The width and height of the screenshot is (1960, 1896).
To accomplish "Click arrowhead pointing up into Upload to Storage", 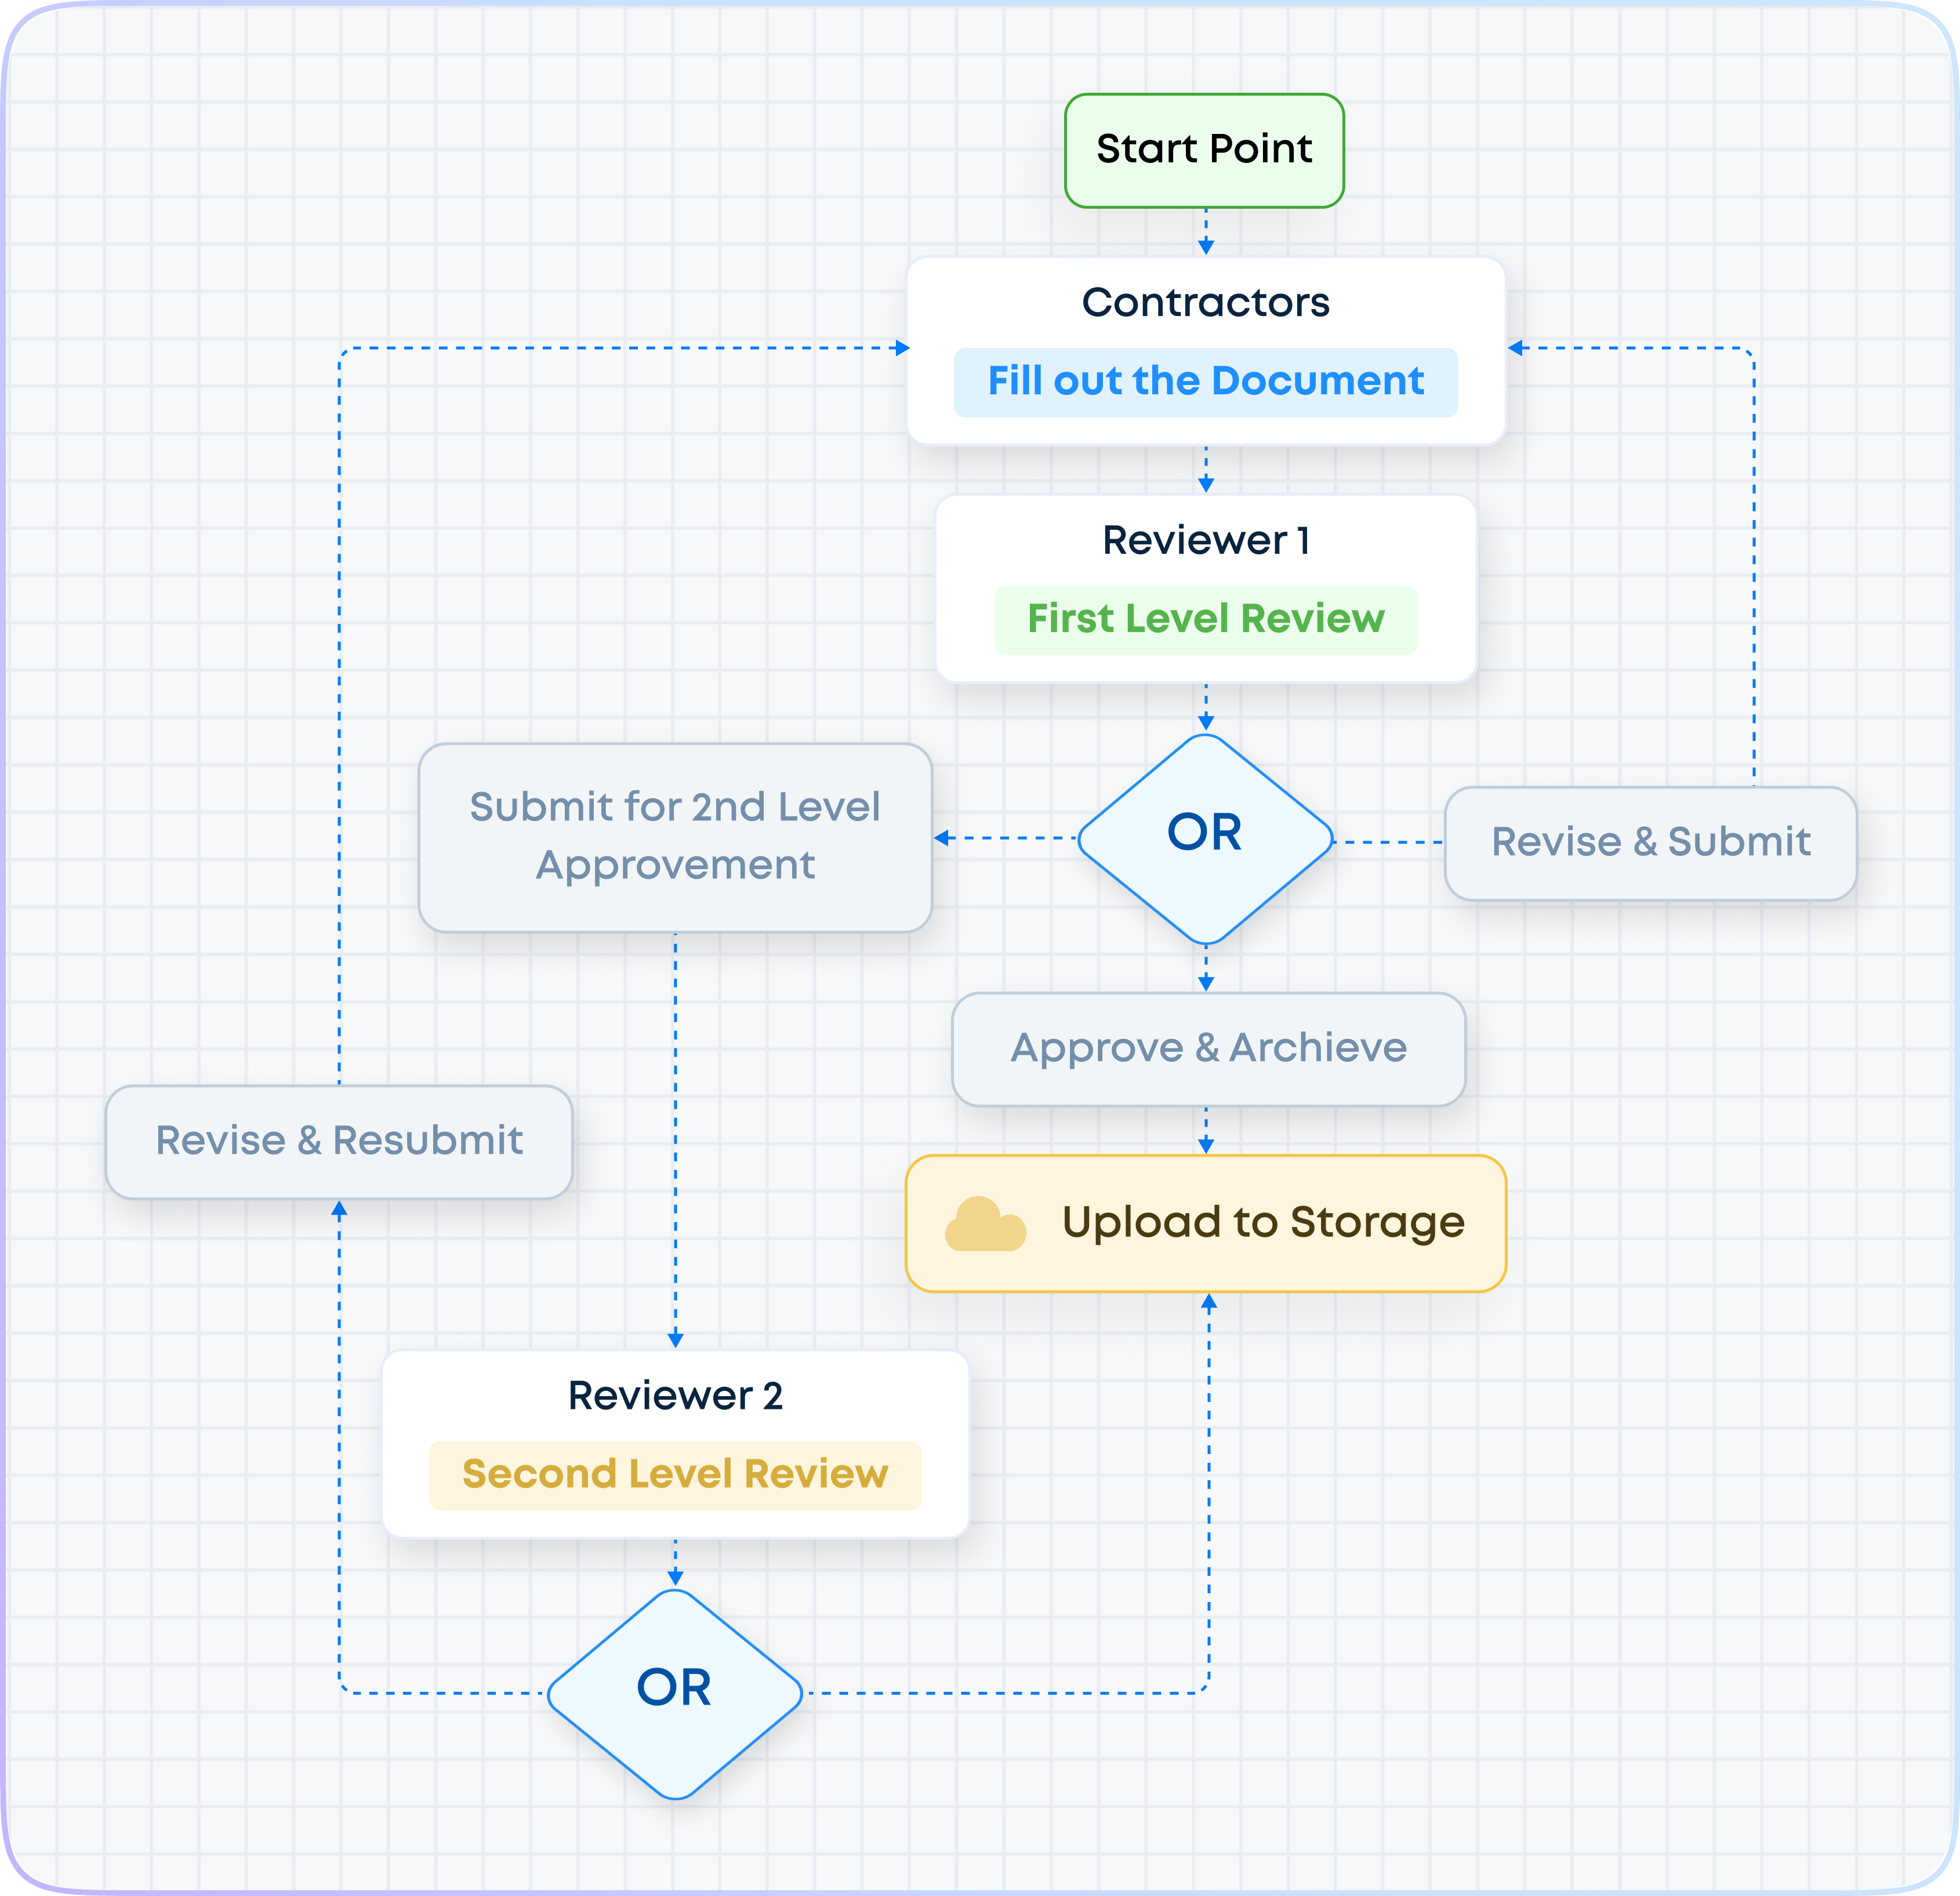I will click(1209, 1302).
